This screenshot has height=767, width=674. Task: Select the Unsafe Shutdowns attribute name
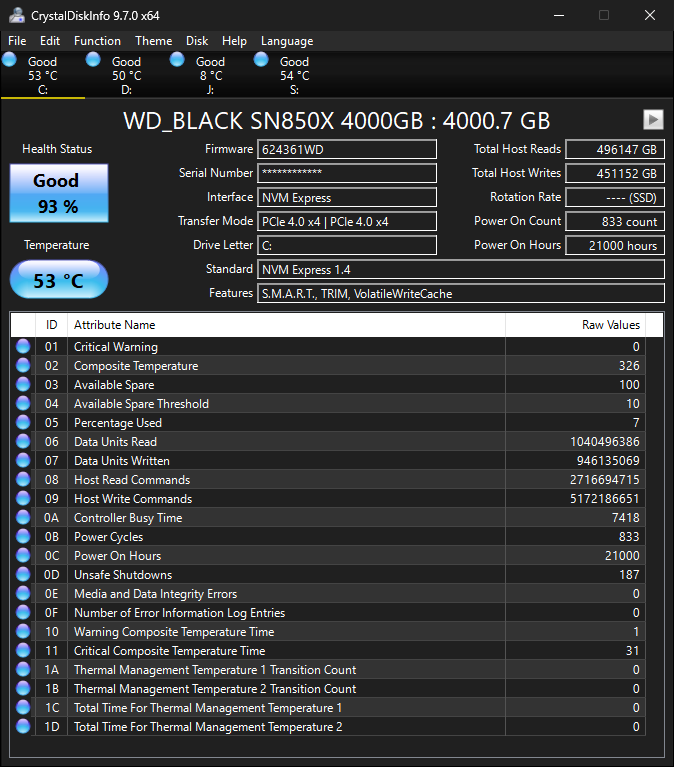click(x=123, y=575)
